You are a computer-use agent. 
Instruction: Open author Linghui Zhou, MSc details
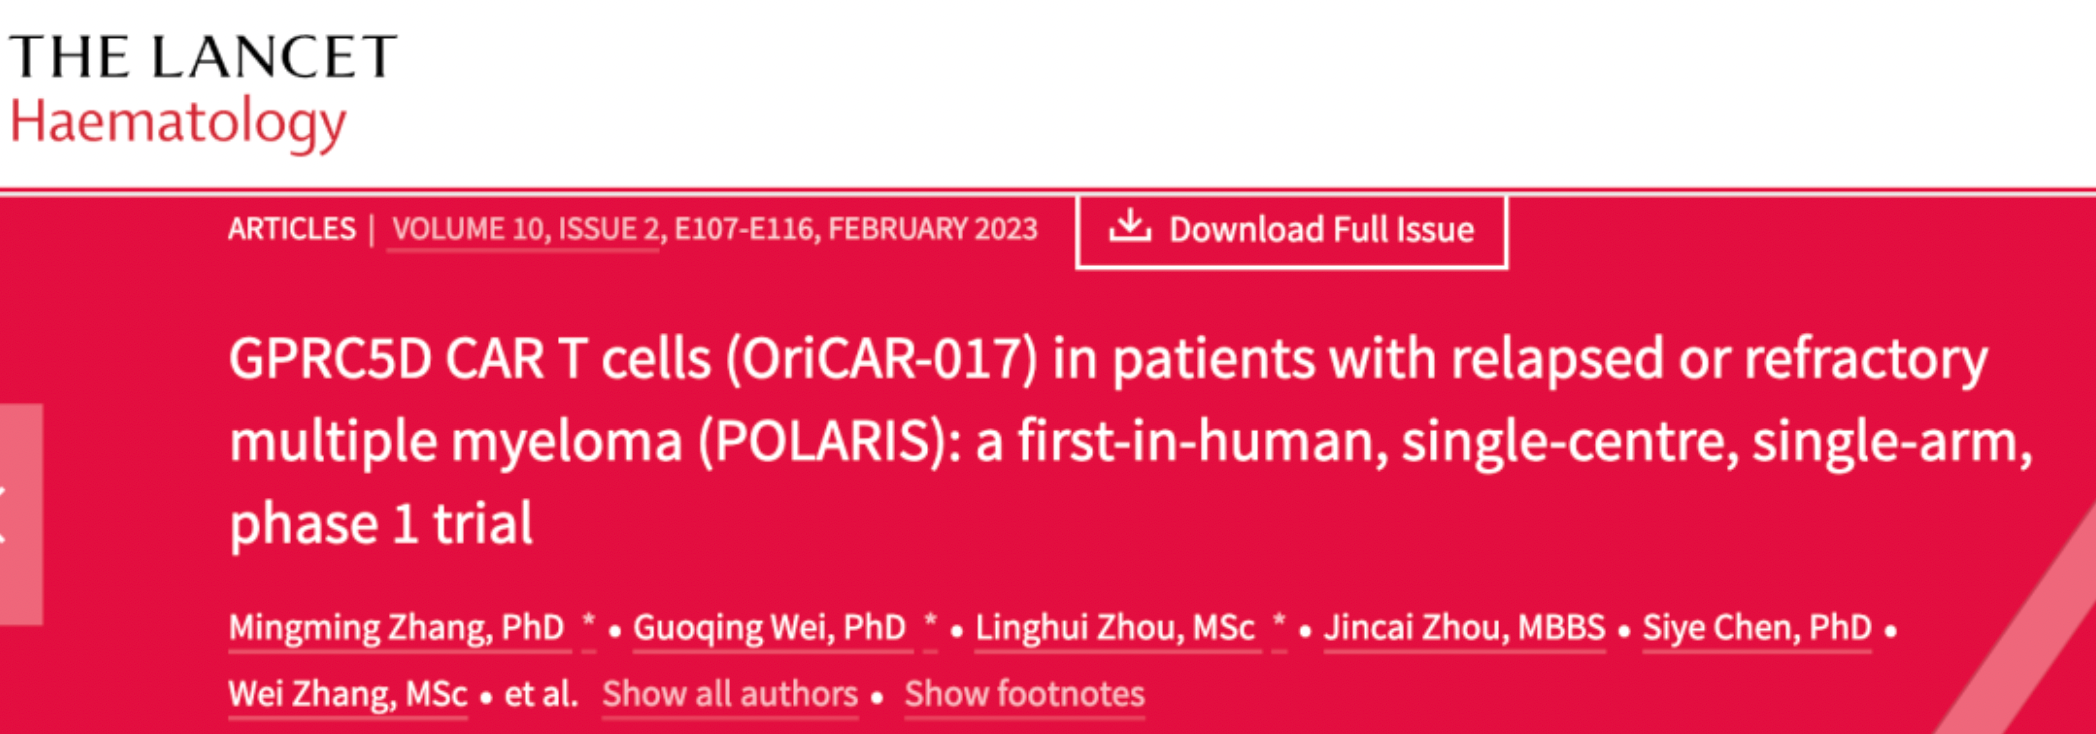[x=1115, y=628]
